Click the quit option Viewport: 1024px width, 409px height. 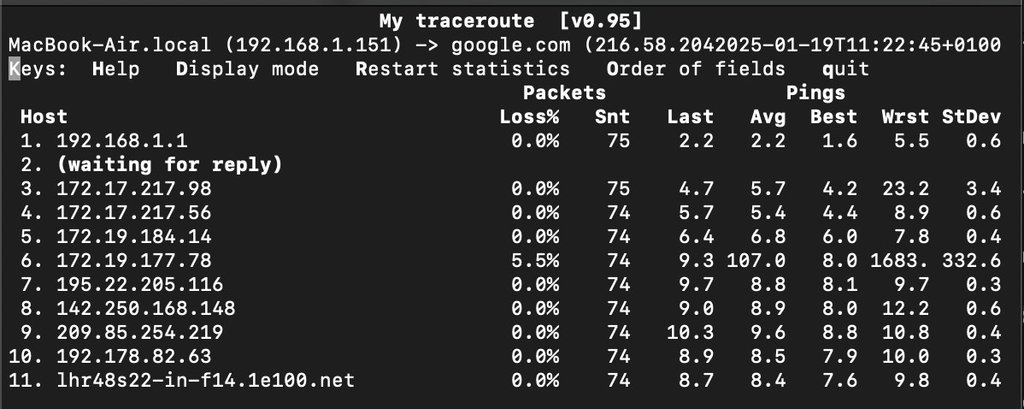845,69
